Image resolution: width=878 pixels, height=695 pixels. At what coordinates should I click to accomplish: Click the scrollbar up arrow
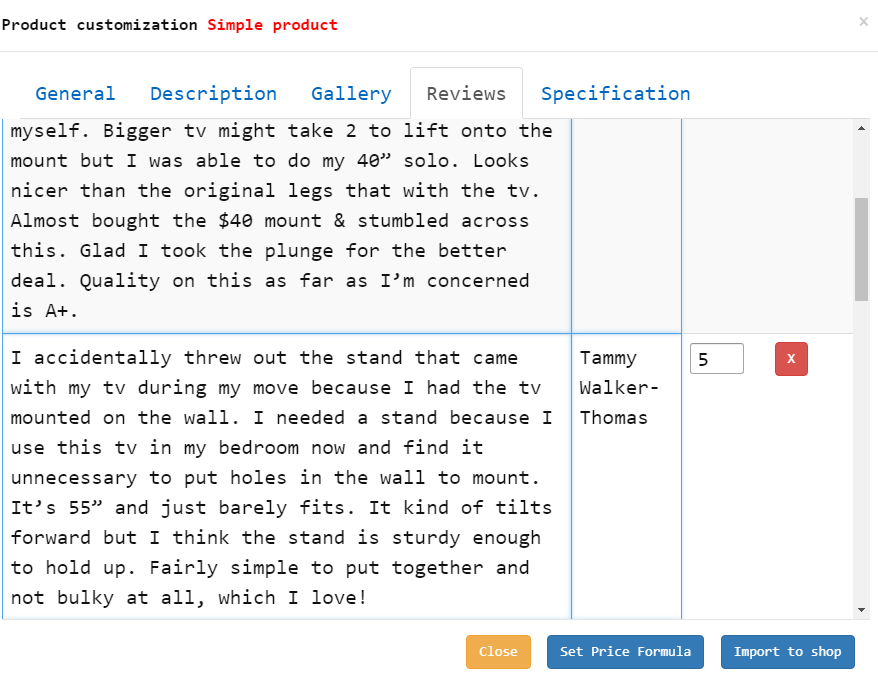pos(861,129)
